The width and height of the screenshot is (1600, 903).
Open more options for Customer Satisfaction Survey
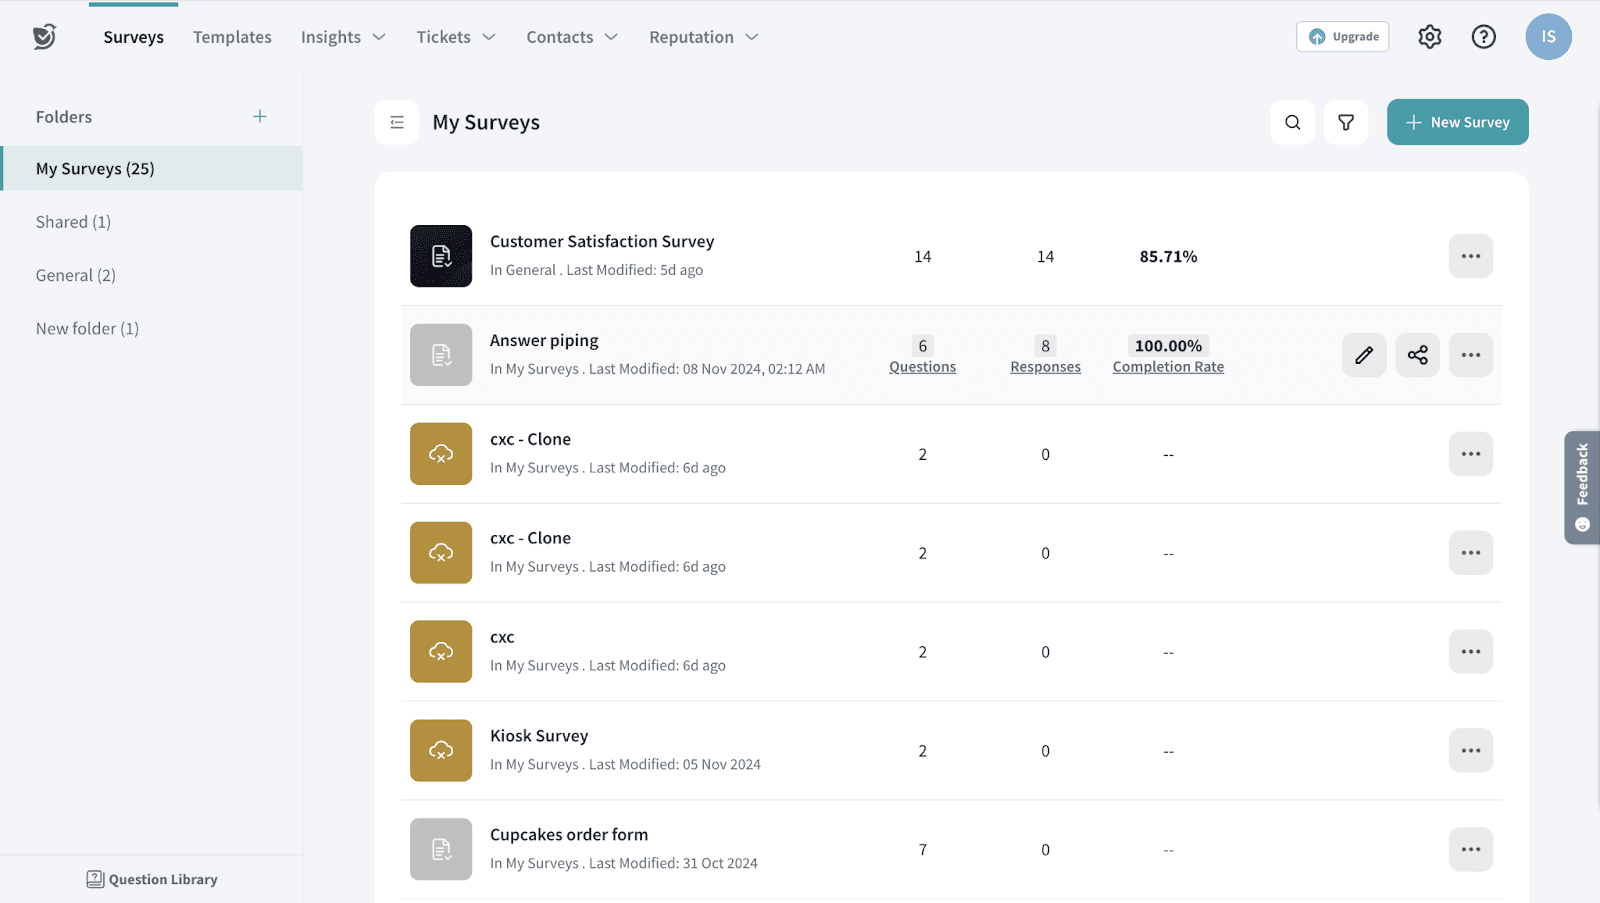1470,256
